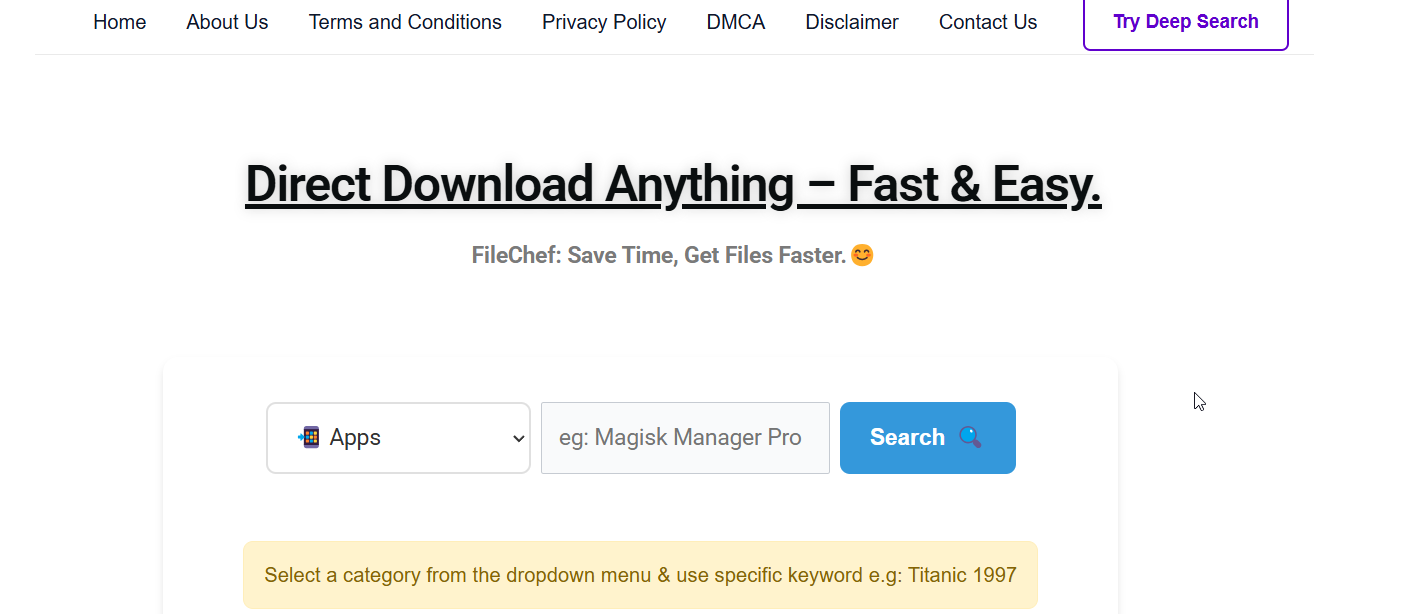1406x614 pixels.
Task: Click the magnifying glass icon on Search button
Action: pyautogui.click(x=970, y=437)
